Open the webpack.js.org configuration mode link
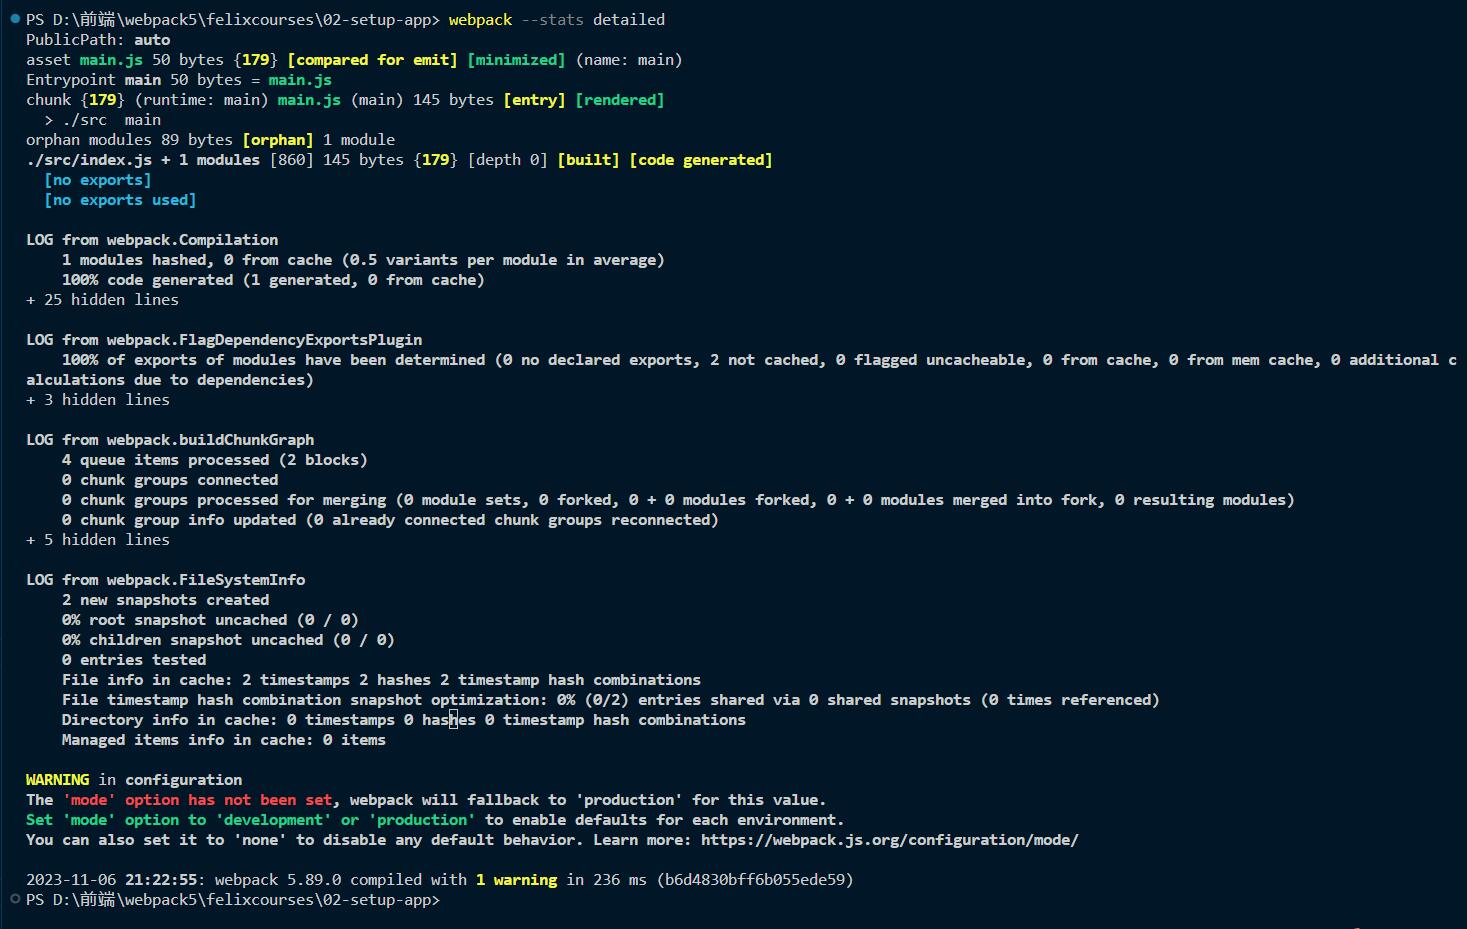The width and height of the screenshot is (1467, 929). (889, 840)
